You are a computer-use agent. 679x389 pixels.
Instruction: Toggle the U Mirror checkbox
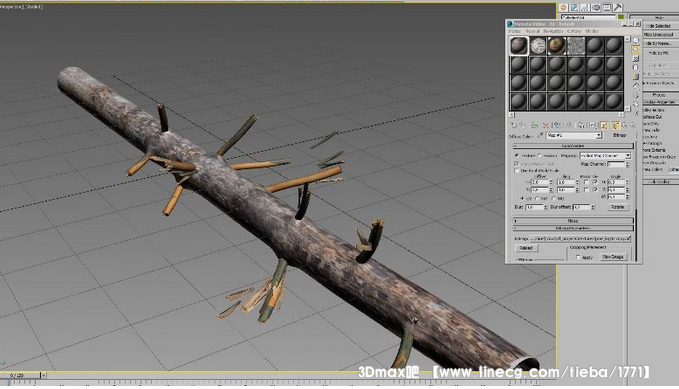point(586,182)
